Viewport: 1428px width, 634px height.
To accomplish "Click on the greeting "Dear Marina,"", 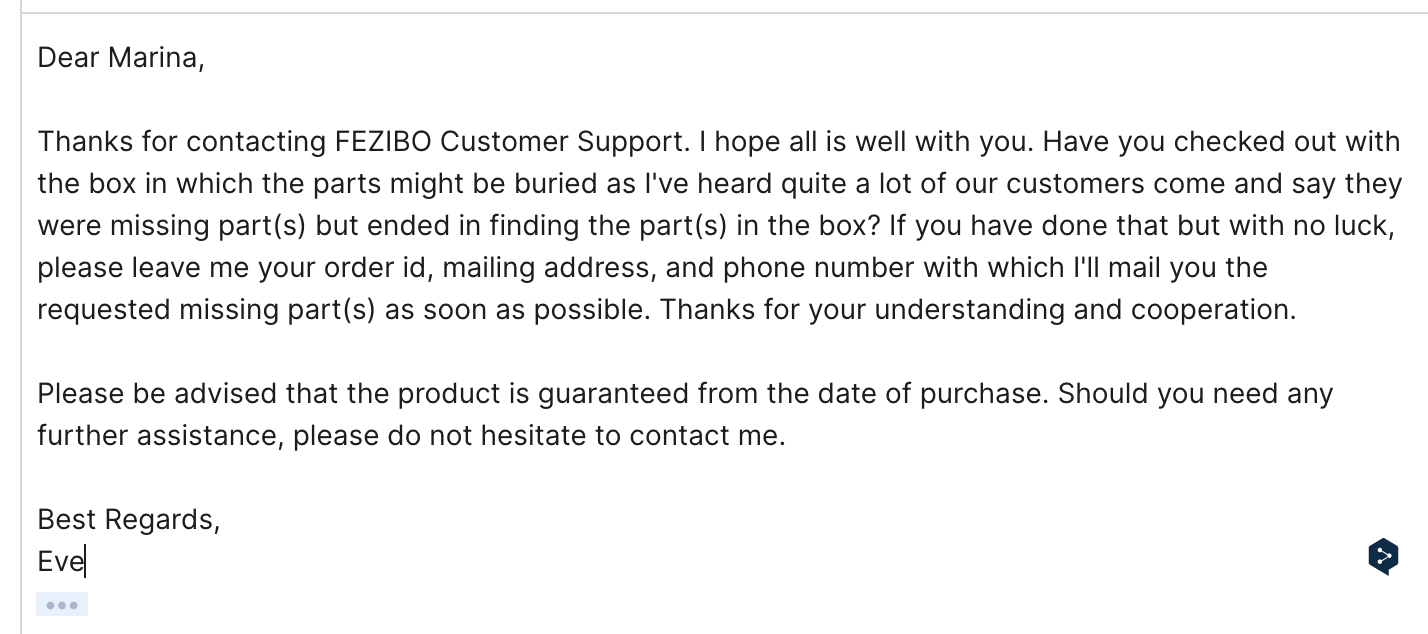I will click(120, 58).
